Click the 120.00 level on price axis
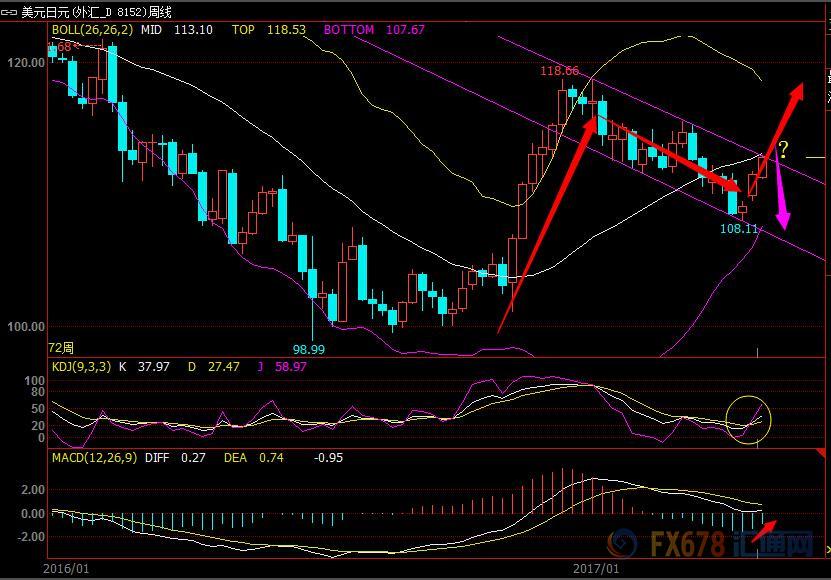This screenshot has width=831, height=580. click(x=26, y=63)
